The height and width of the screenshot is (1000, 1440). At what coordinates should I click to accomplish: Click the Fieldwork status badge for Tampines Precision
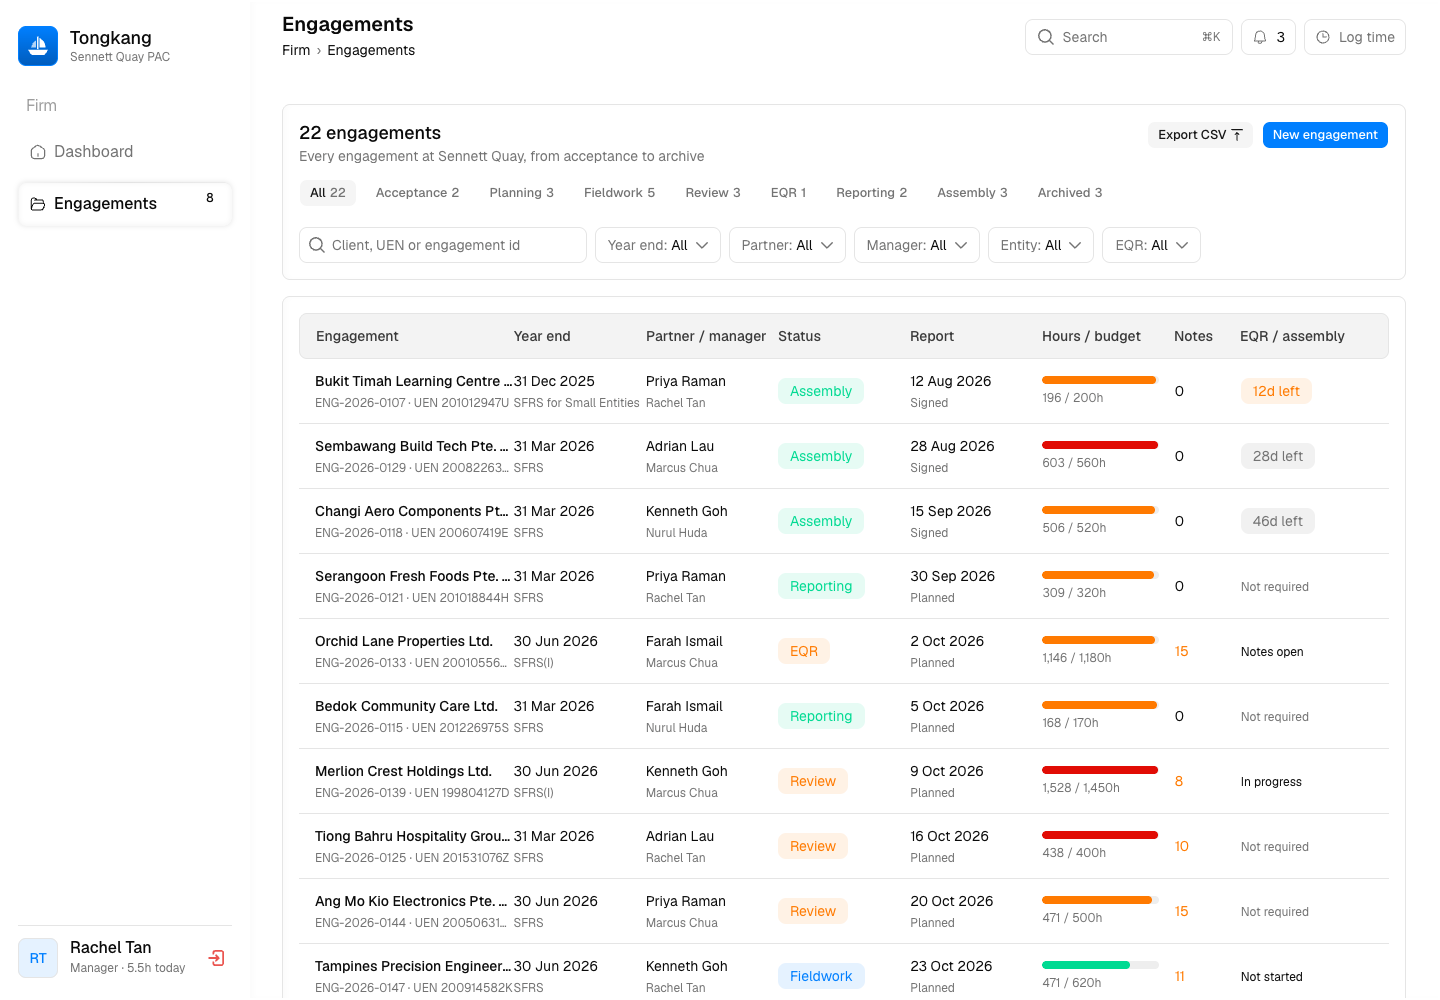point(821,976)
